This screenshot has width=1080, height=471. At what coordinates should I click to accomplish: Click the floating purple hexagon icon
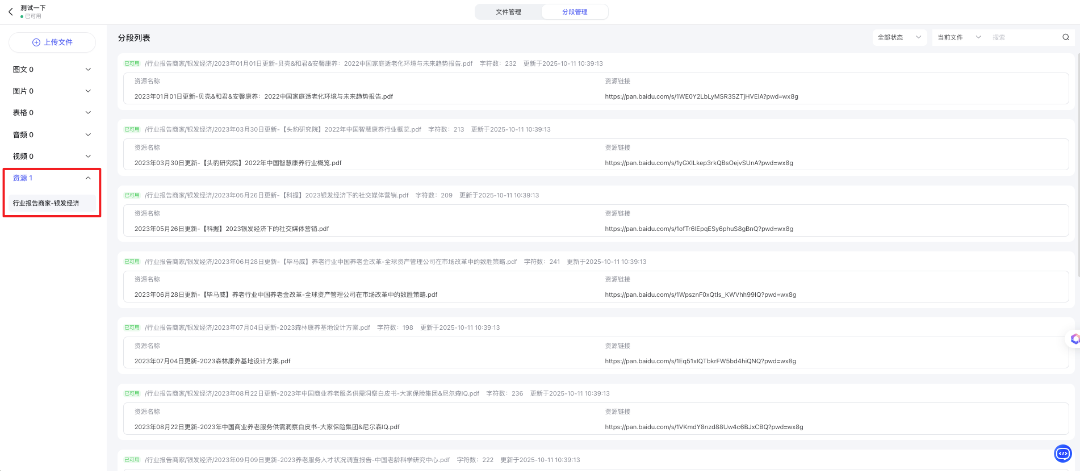click(x=1075, y=339)
